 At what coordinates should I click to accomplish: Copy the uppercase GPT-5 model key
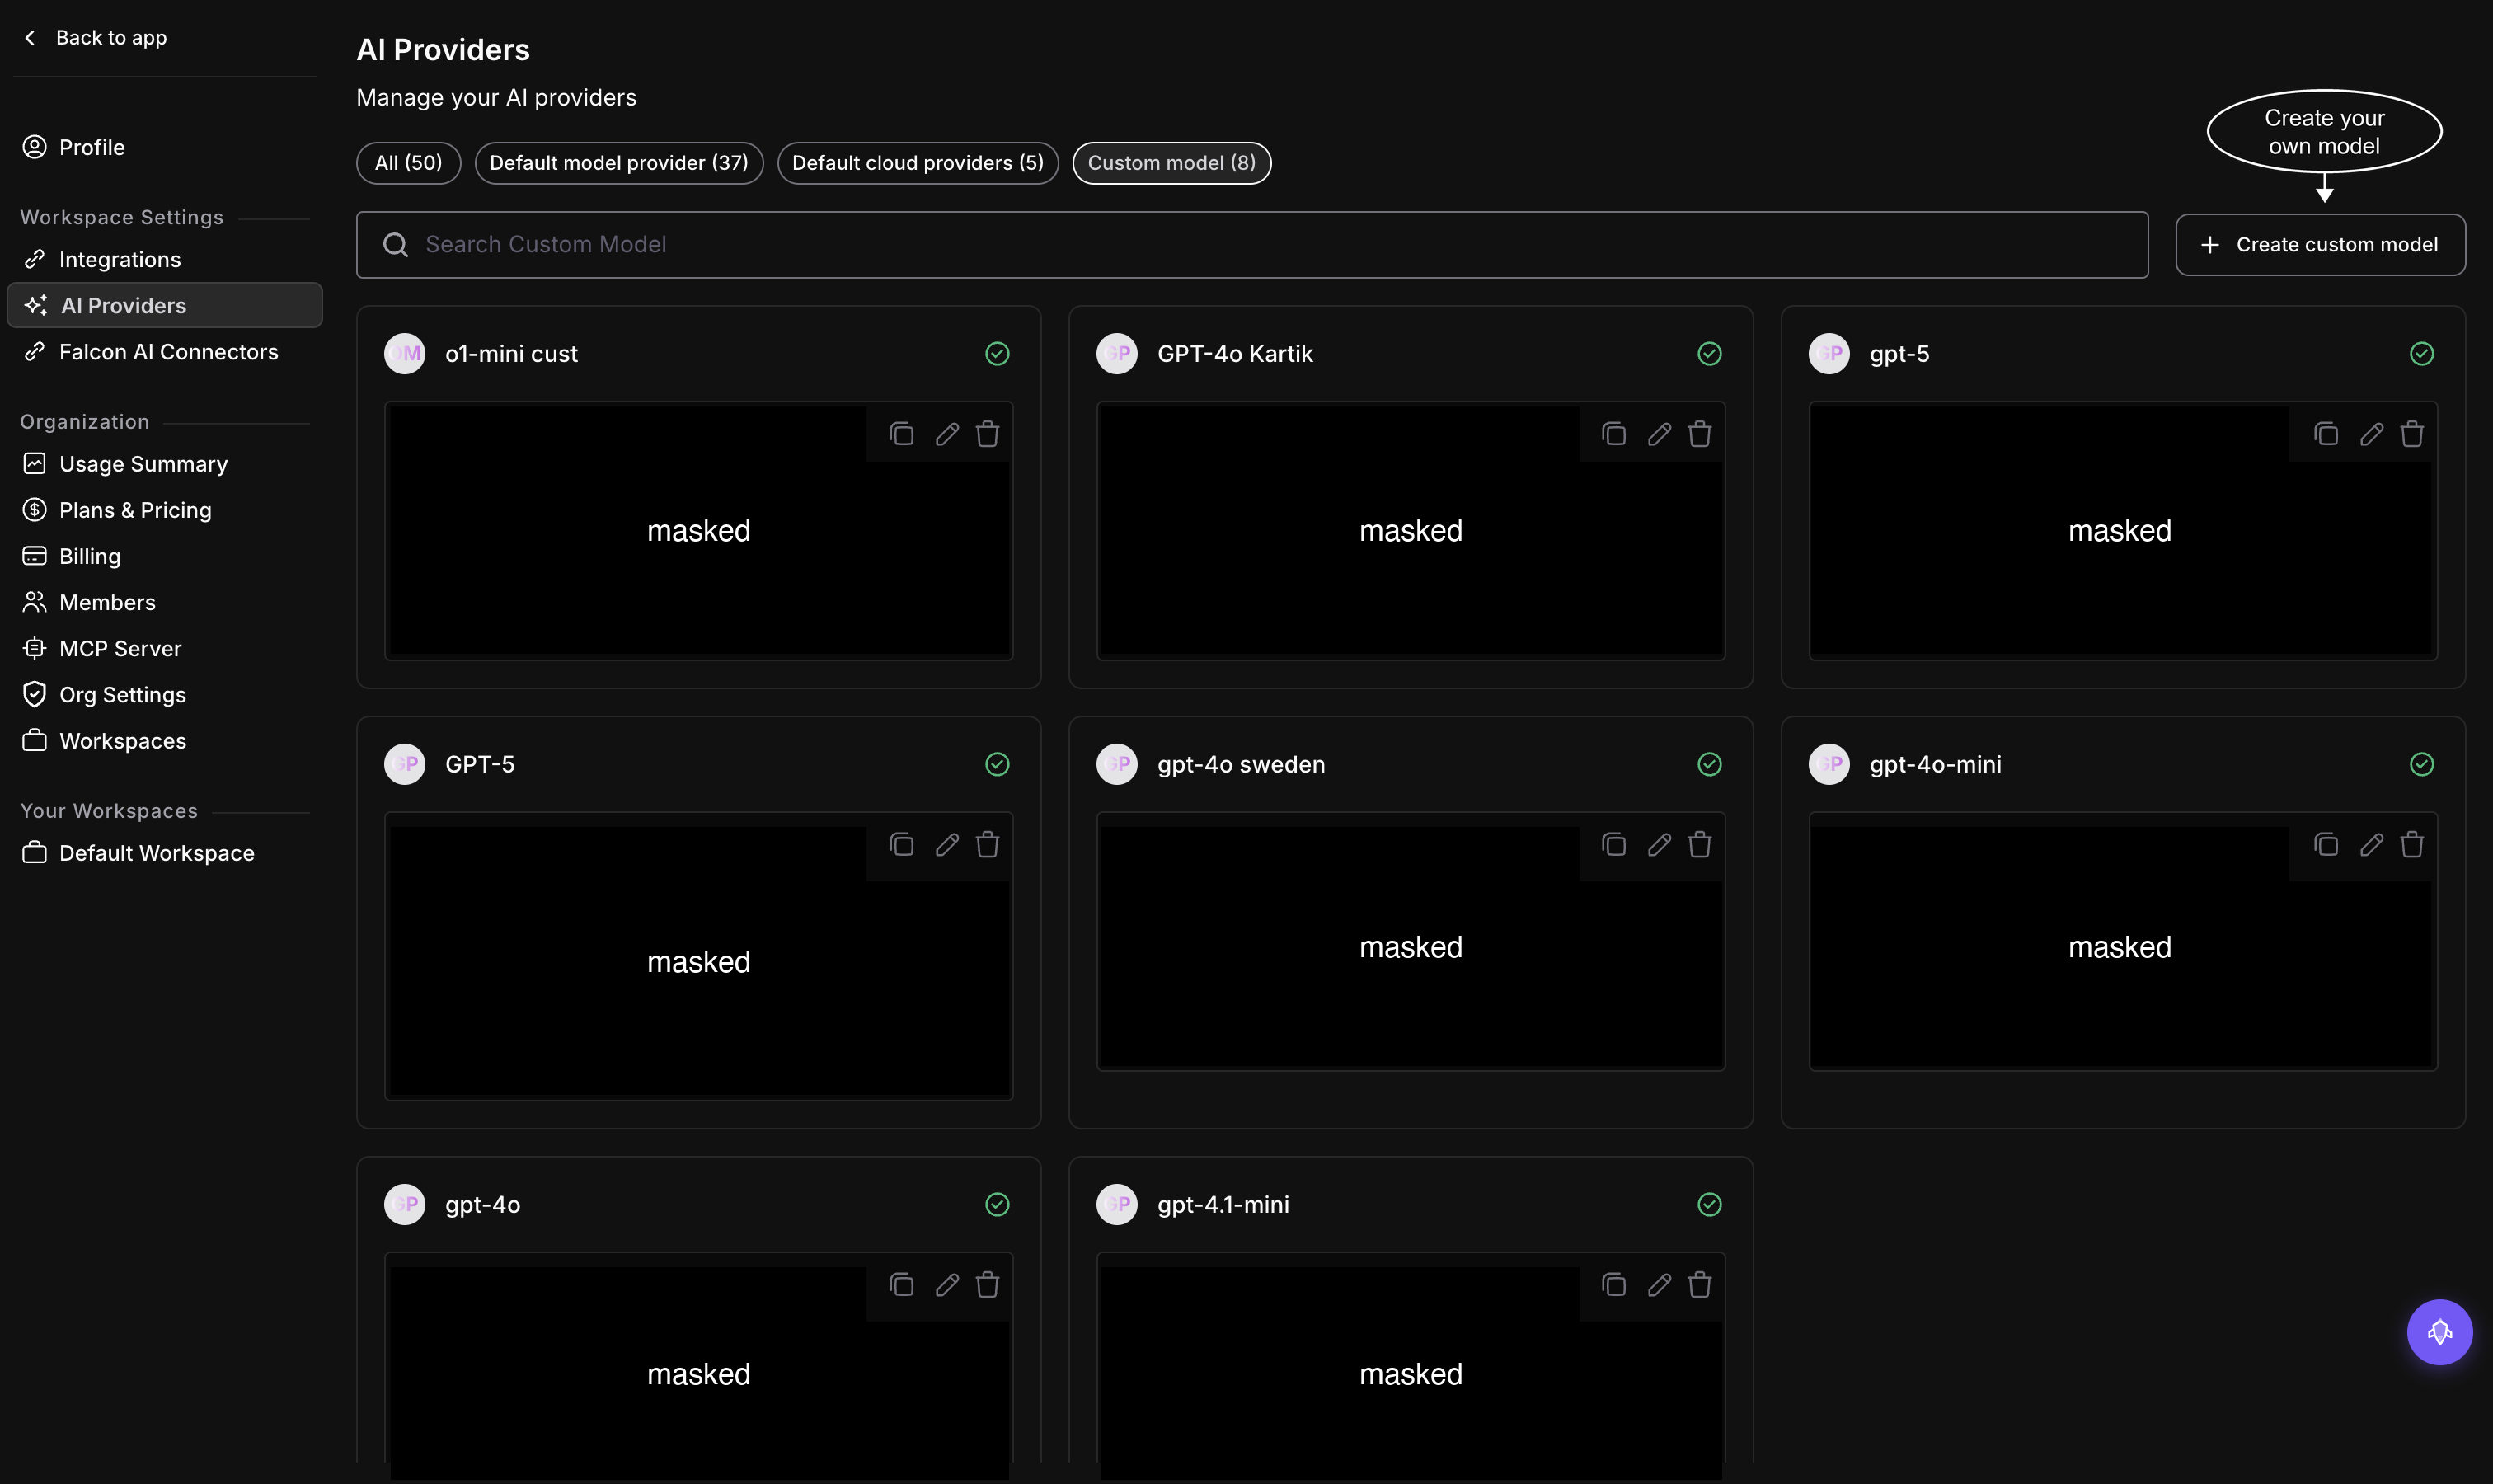tap(901, 845)
